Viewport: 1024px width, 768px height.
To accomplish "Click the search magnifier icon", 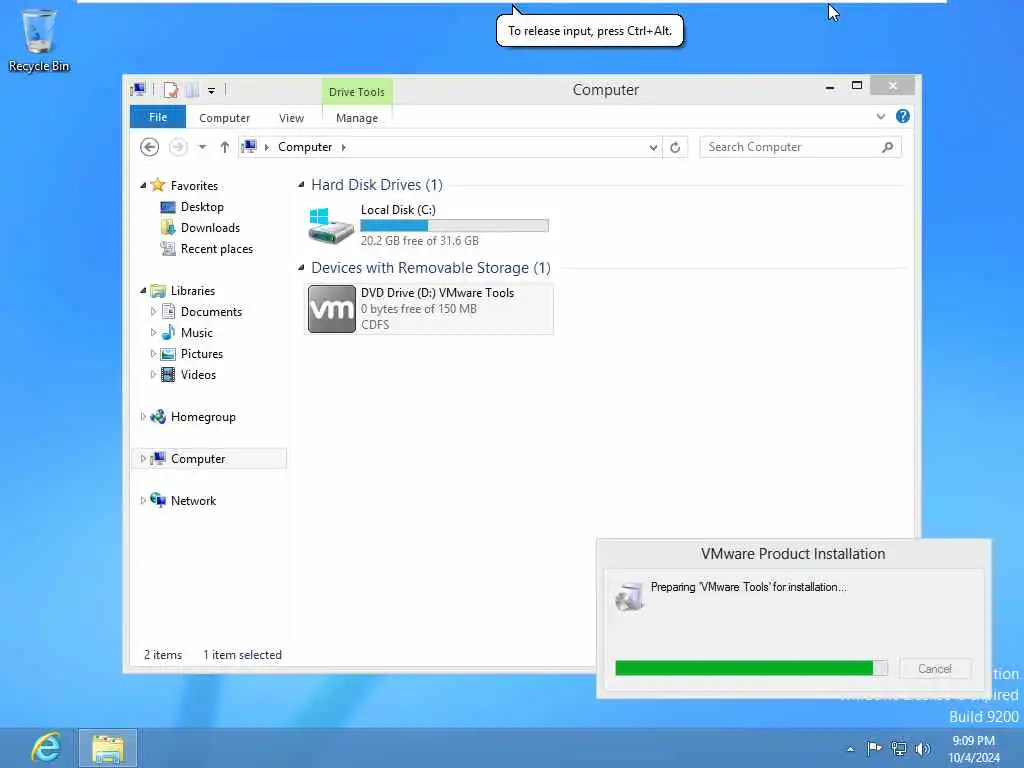I will tap(887, 147).
